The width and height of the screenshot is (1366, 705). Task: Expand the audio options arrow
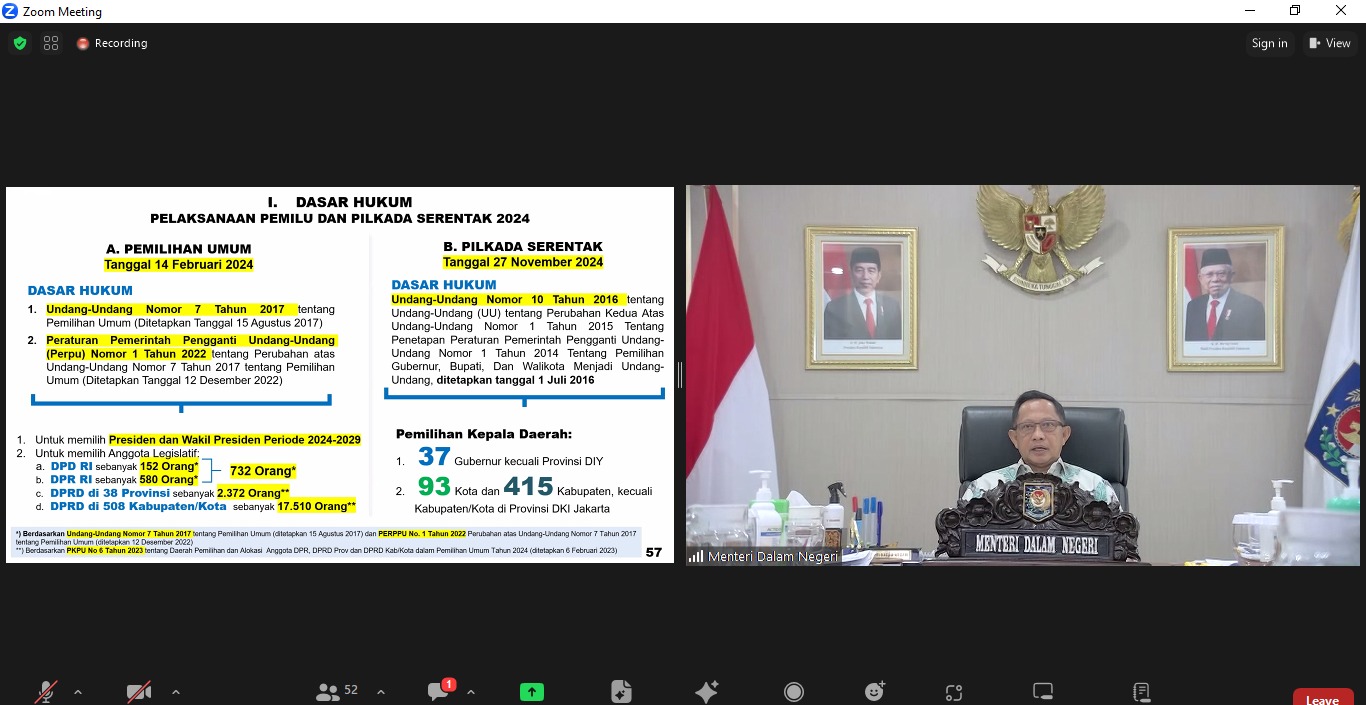(78, 691)
